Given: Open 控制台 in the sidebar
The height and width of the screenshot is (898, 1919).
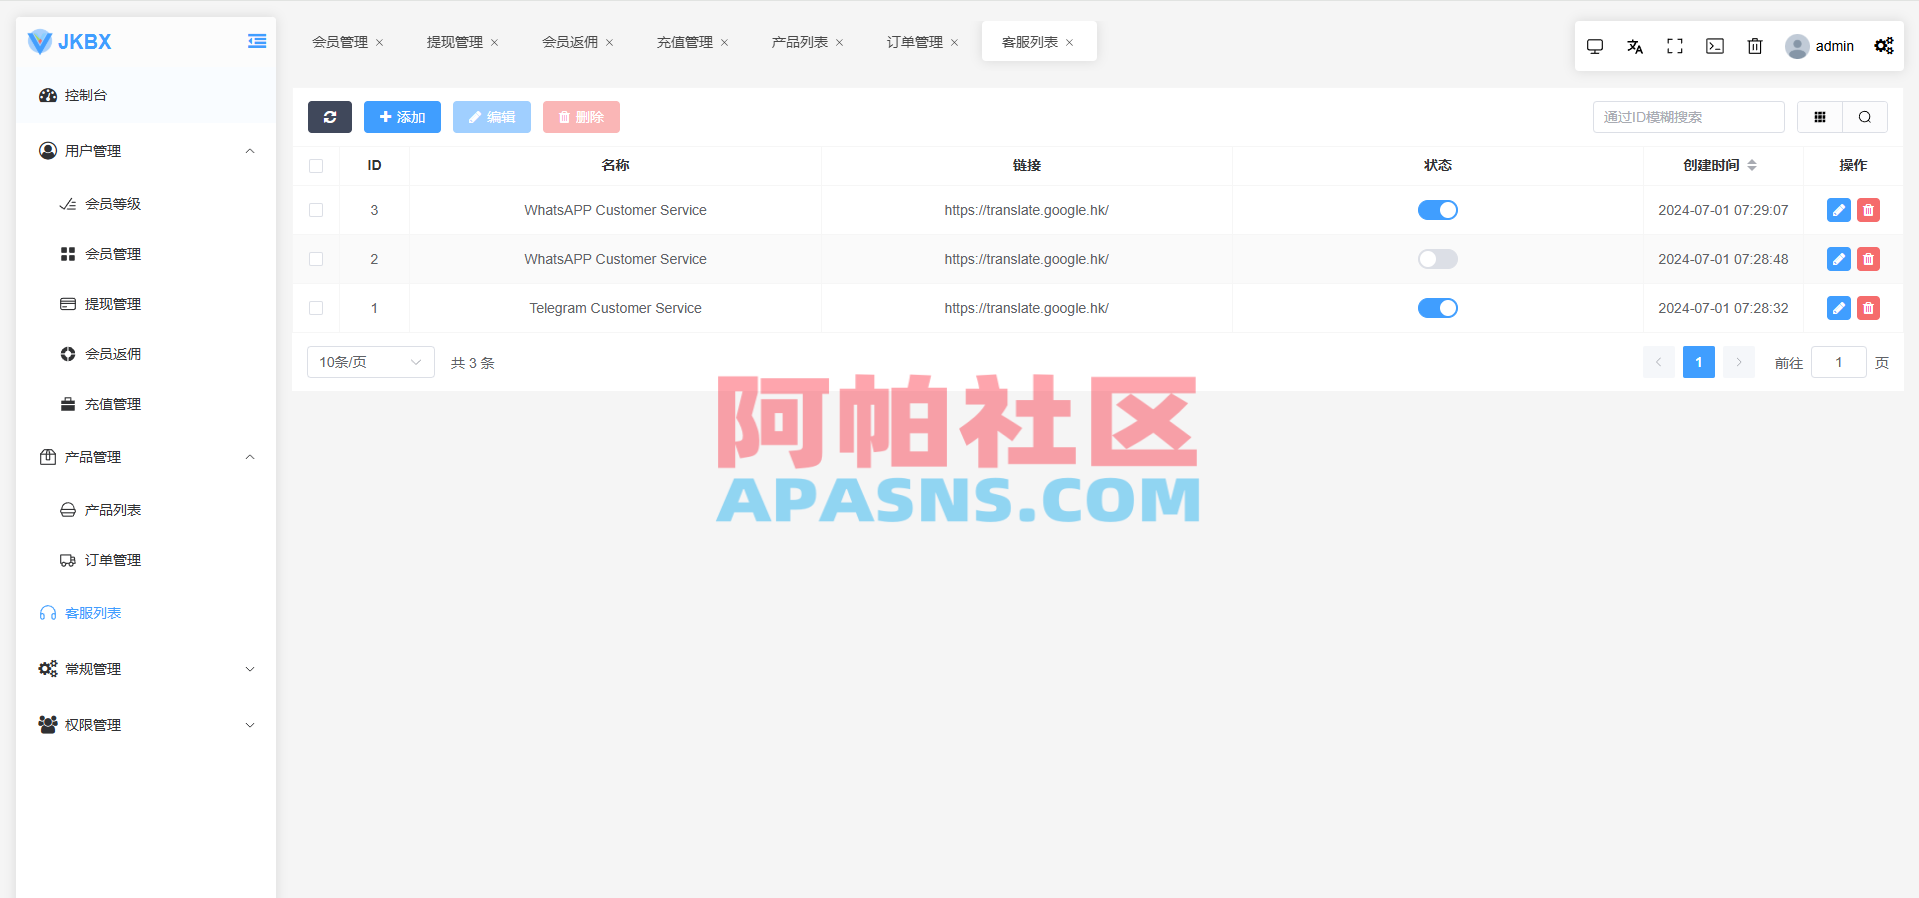Looking at the screenshot, I should [x=146, y=95].
